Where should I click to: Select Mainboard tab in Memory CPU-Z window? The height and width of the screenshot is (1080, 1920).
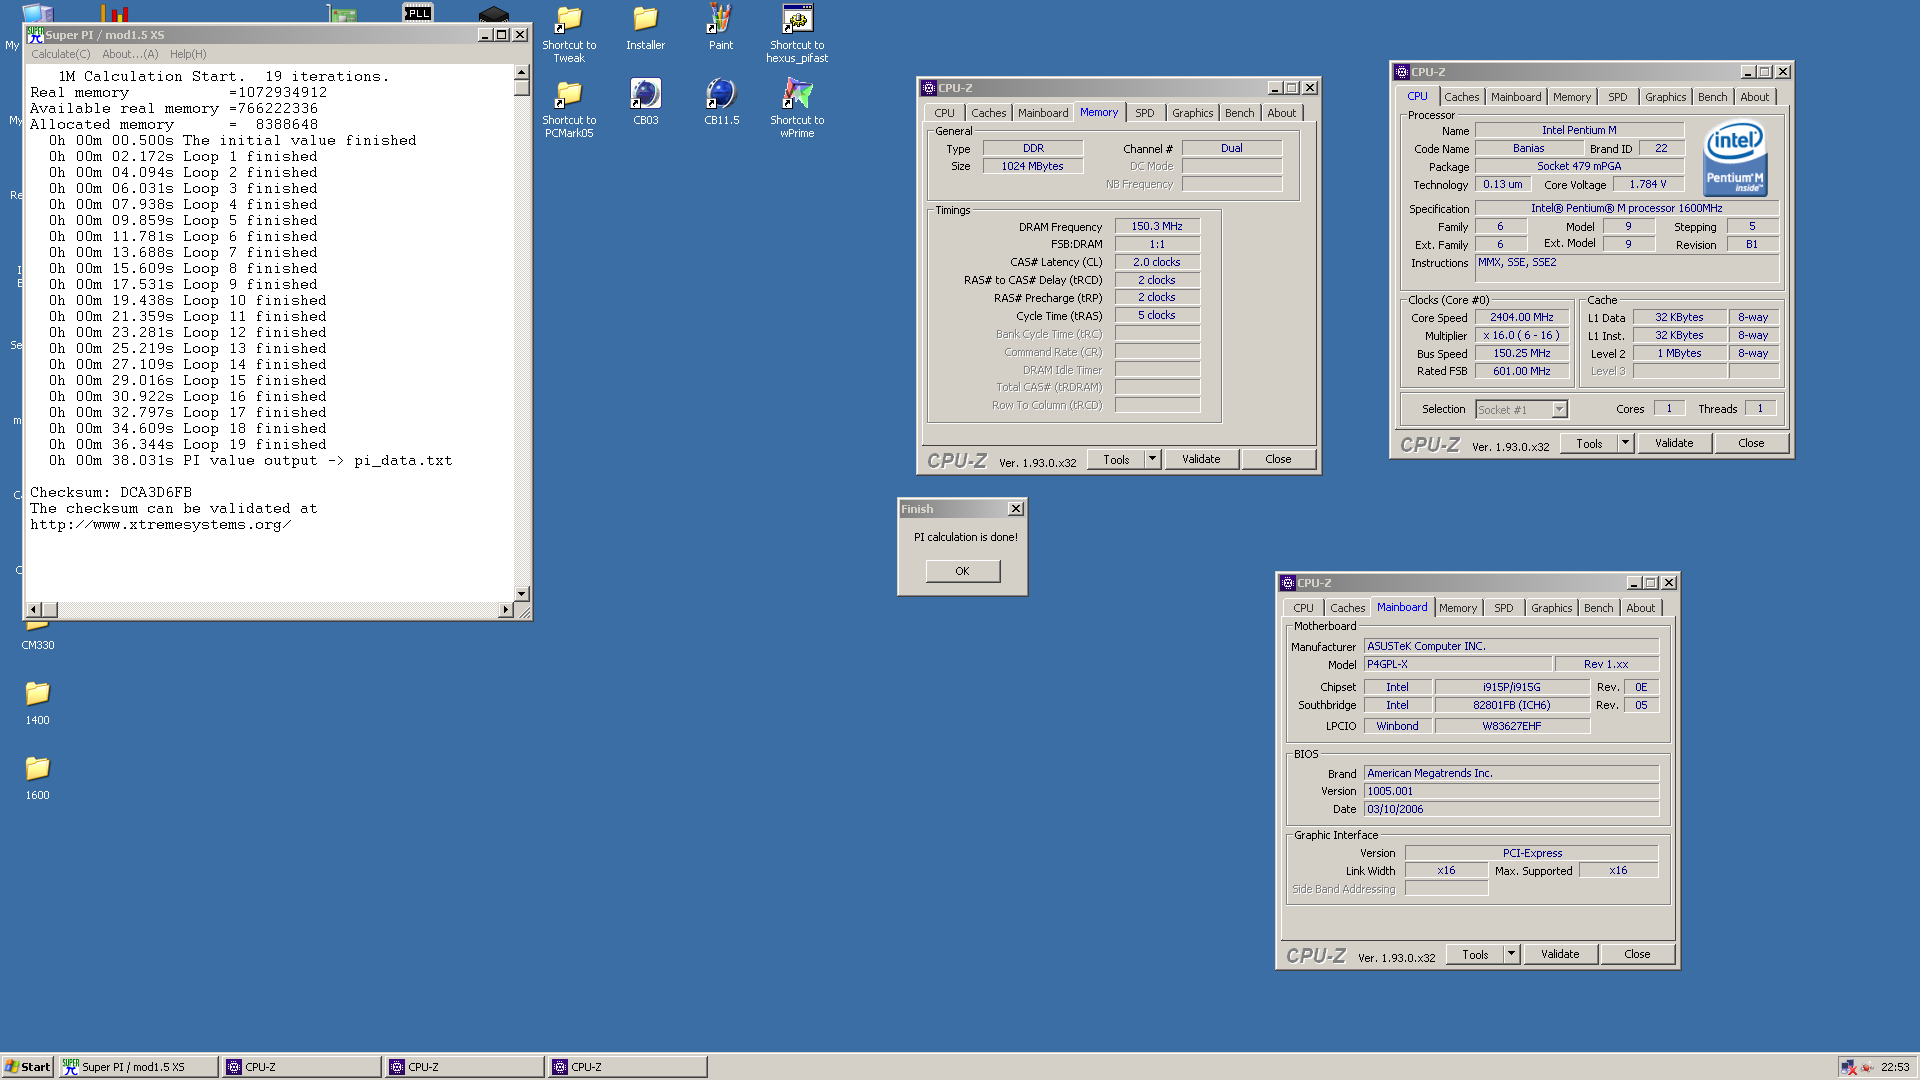pyautogui.click(x=1043, y=113)
